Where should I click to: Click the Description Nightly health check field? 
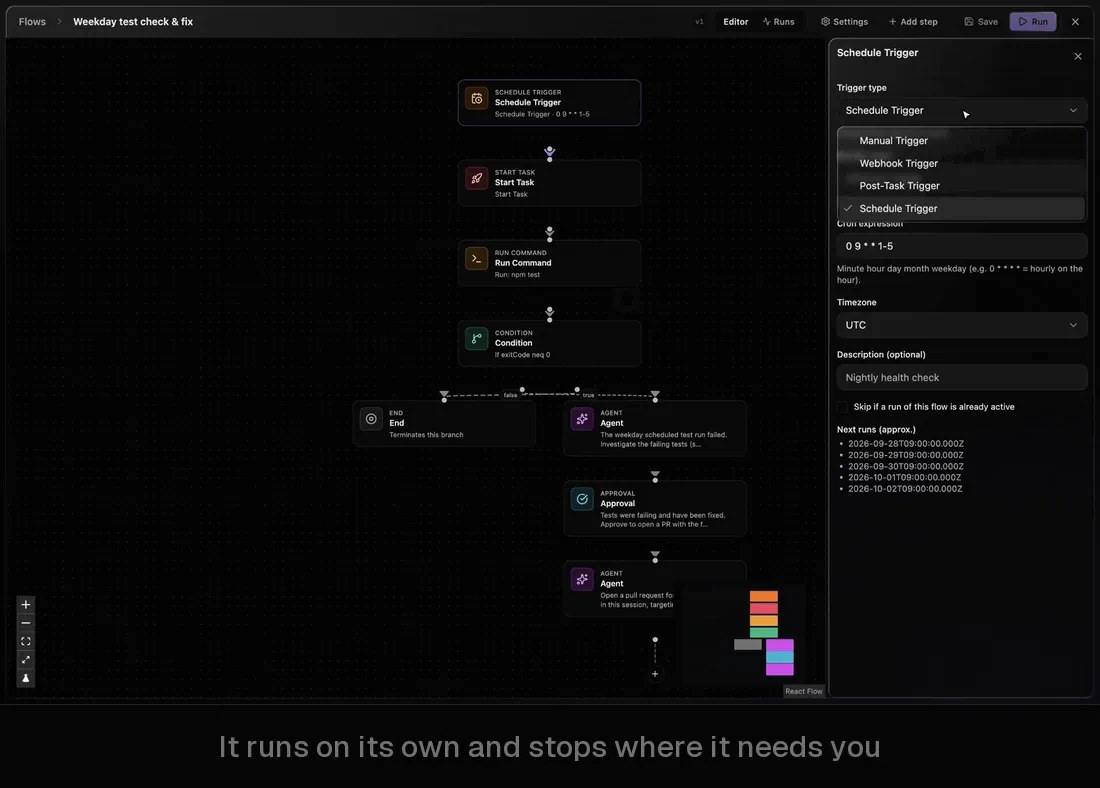tap(961, 378)
